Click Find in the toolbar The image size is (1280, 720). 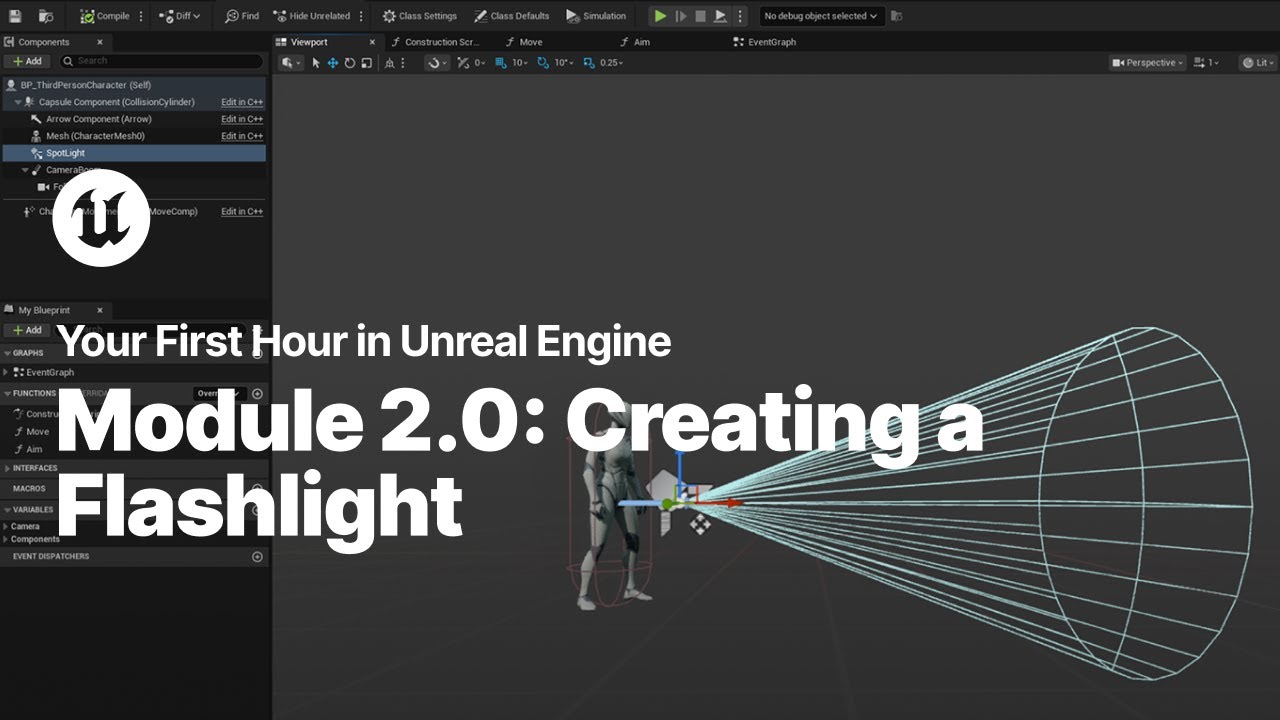pyautogui.click(x=242, y=16)
